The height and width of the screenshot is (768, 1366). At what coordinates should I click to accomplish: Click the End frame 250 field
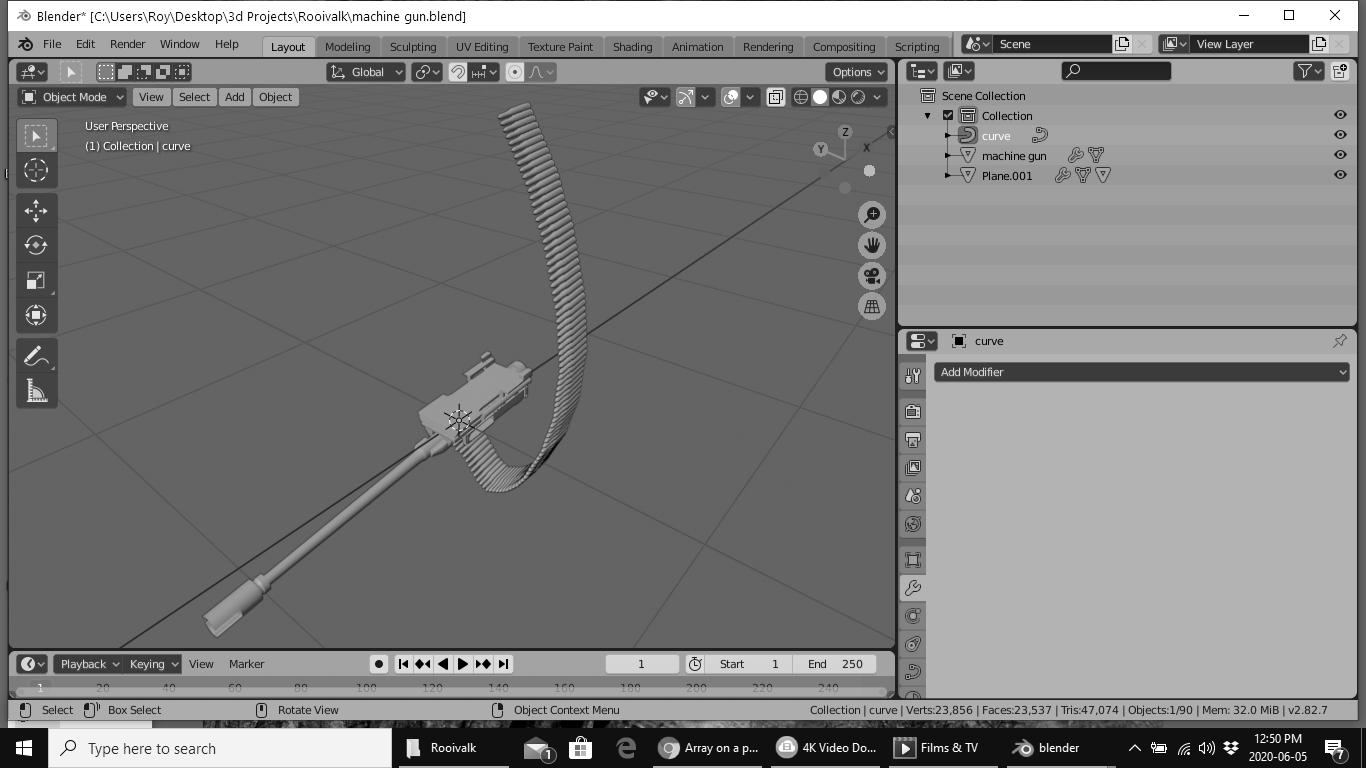(835, 664)
